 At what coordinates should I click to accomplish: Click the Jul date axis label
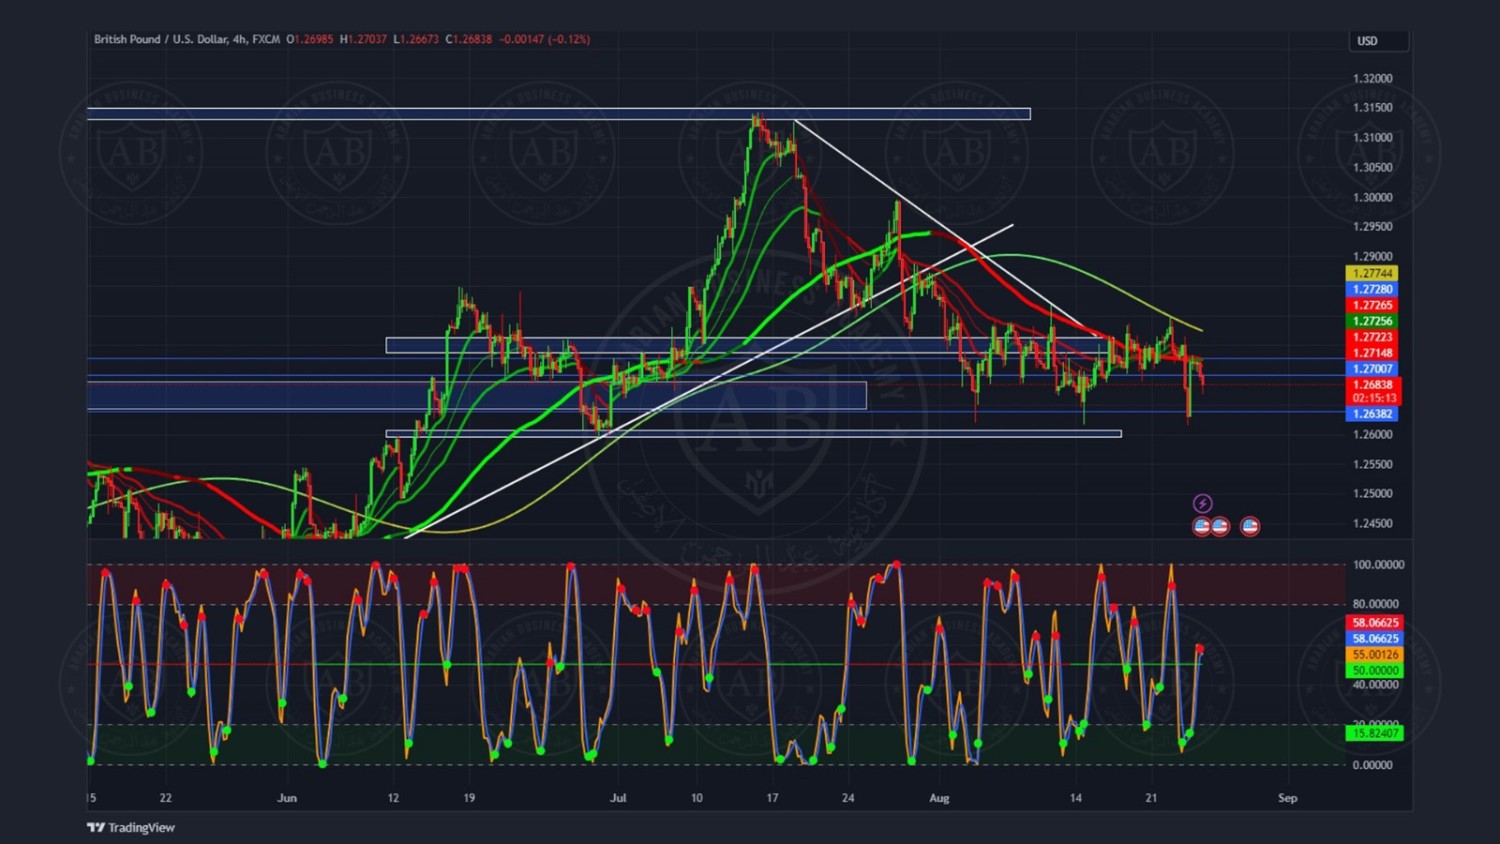pos(618,798)
